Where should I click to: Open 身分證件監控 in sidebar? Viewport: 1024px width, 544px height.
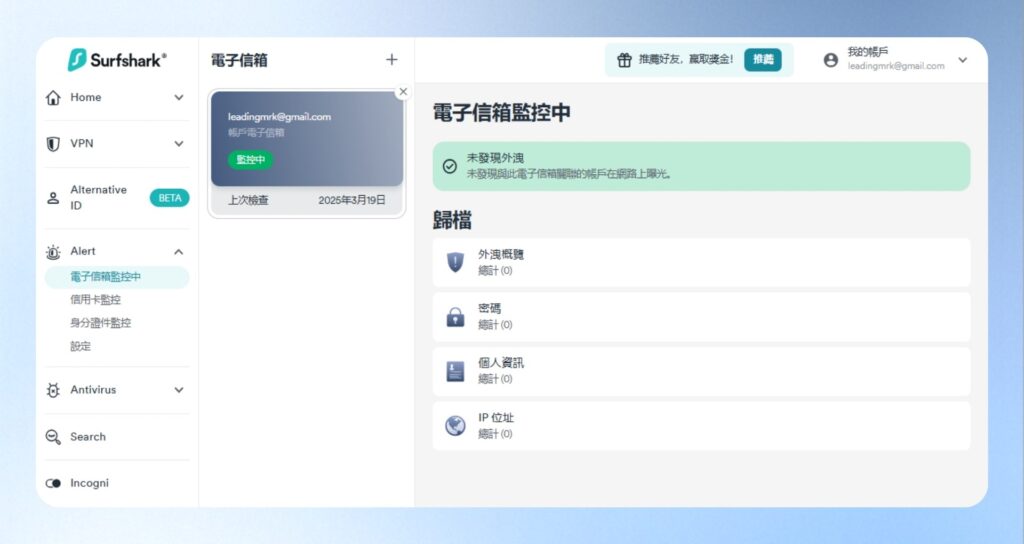[101, 323]
